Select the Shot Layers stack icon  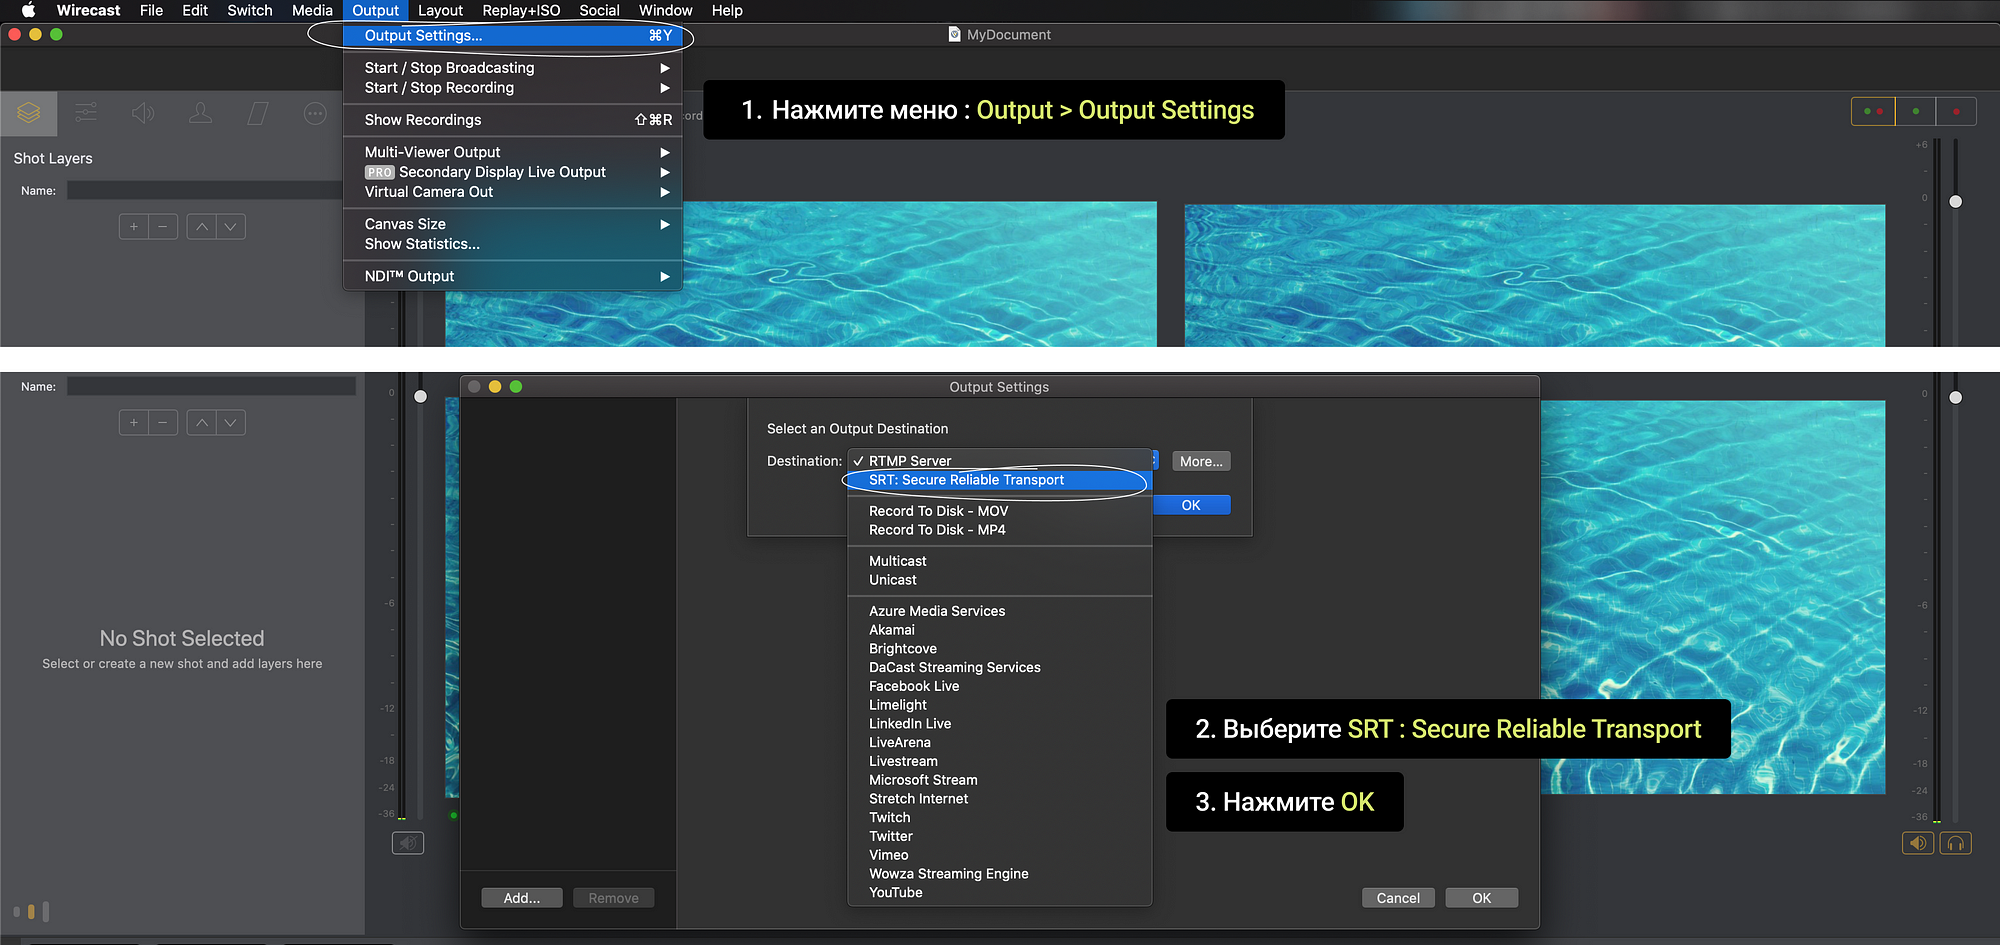click(29, 113)
